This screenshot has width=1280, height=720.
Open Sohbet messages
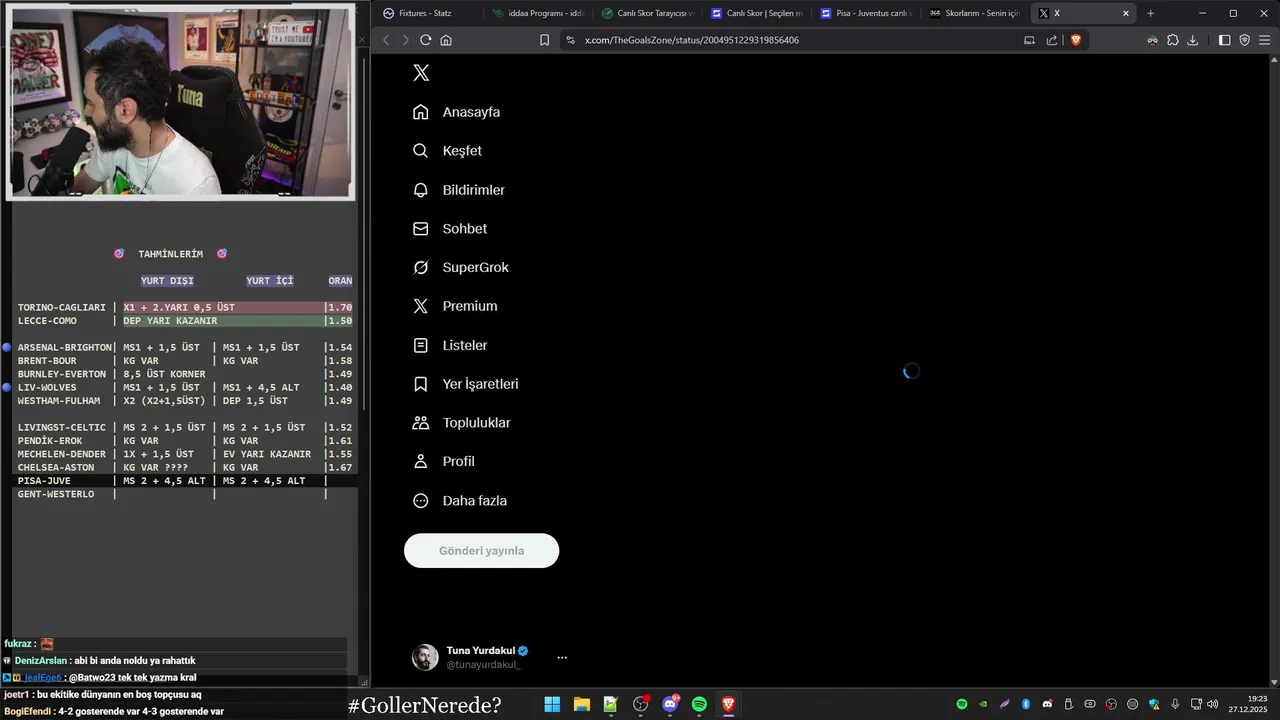[x=450, y=229]
